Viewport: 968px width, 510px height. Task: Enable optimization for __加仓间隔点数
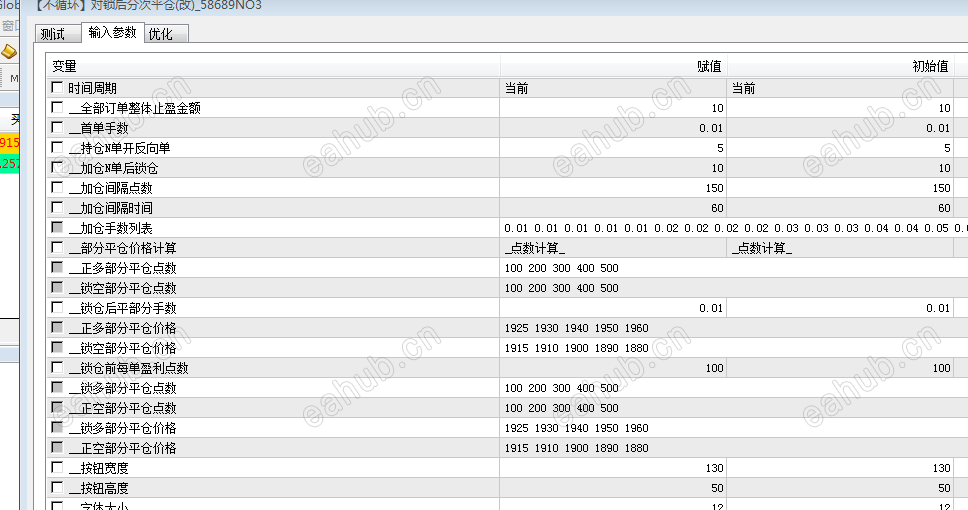tap(57, 187)
